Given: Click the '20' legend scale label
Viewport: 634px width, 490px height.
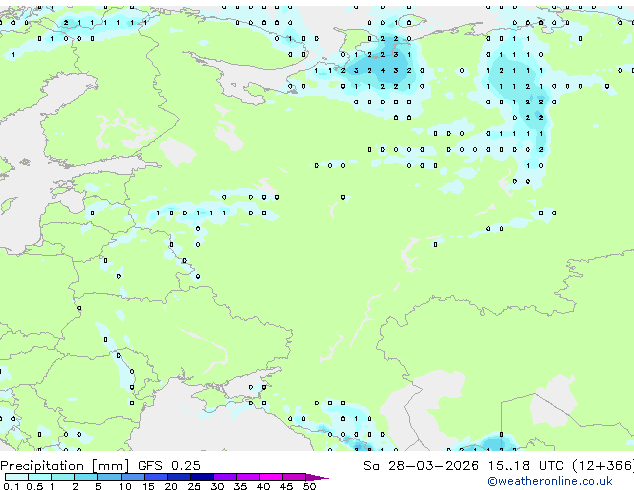Looking at the screenshot, I should click(x=171, y=486).
